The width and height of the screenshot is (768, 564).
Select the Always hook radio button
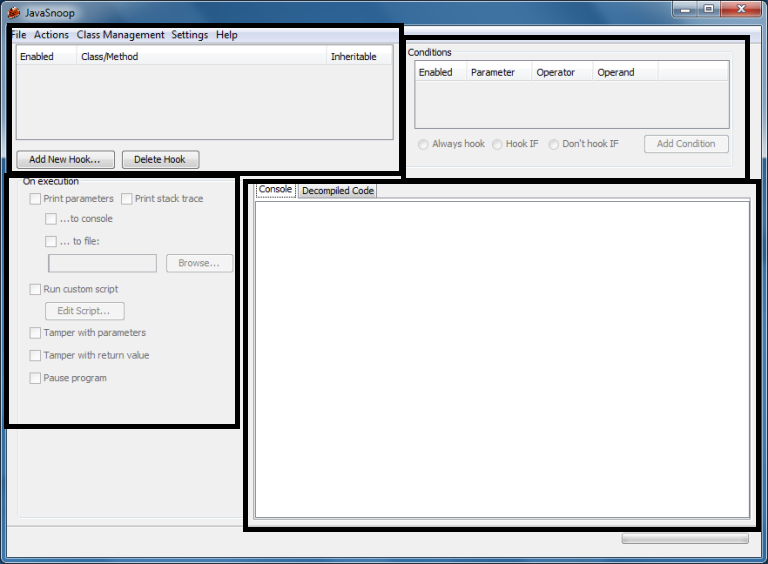tap(424, 144)
